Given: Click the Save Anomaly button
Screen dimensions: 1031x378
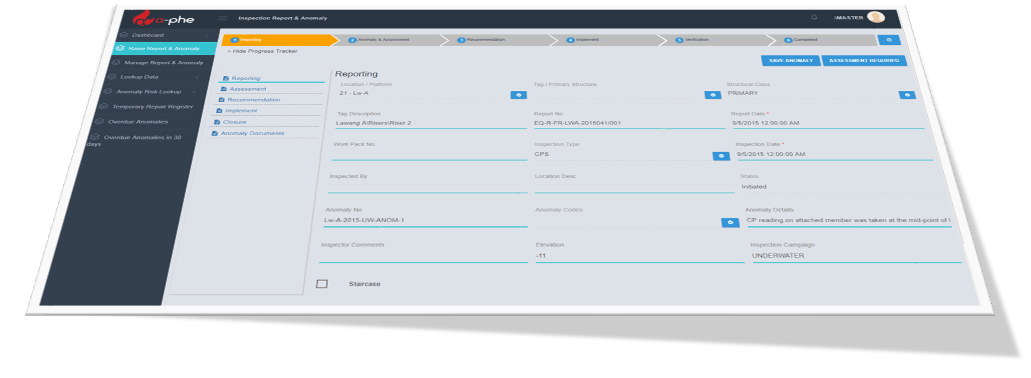Looking at the screenshot, I should [792, 60].
